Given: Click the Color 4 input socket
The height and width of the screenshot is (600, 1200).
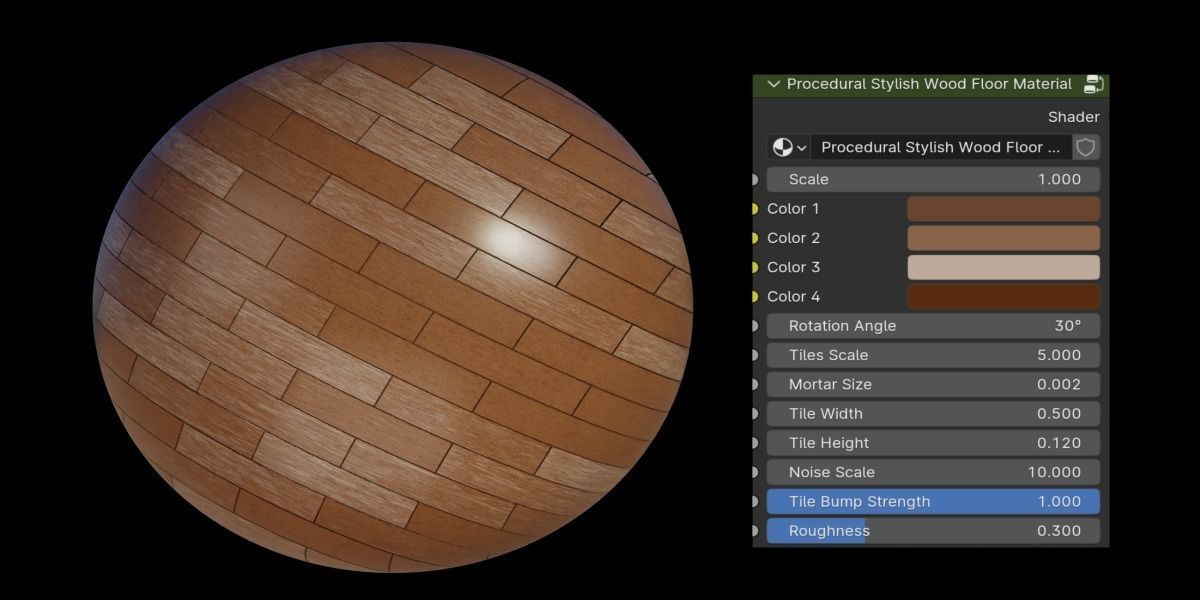Looking at the screenshot, I should (x=754, y=296).
